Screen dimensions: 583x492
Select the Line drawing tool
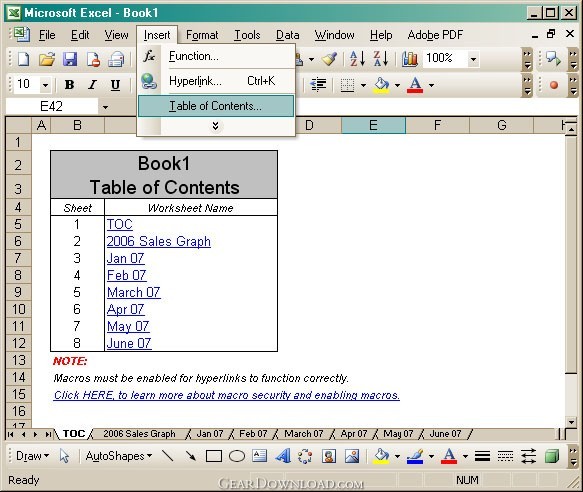point(168,456)
